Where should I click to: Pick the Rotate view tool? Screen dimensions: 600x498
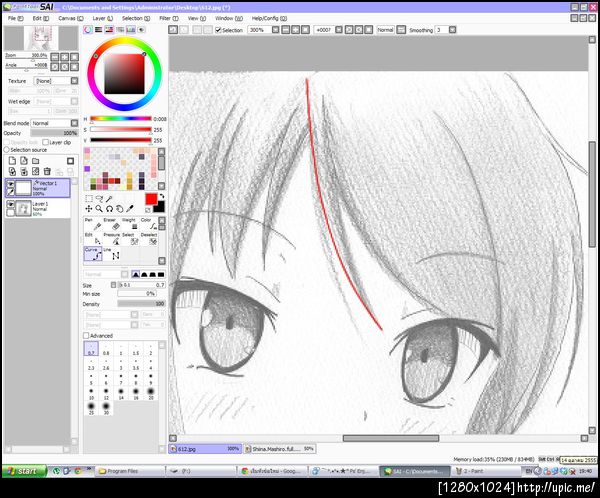click(109, 209)
